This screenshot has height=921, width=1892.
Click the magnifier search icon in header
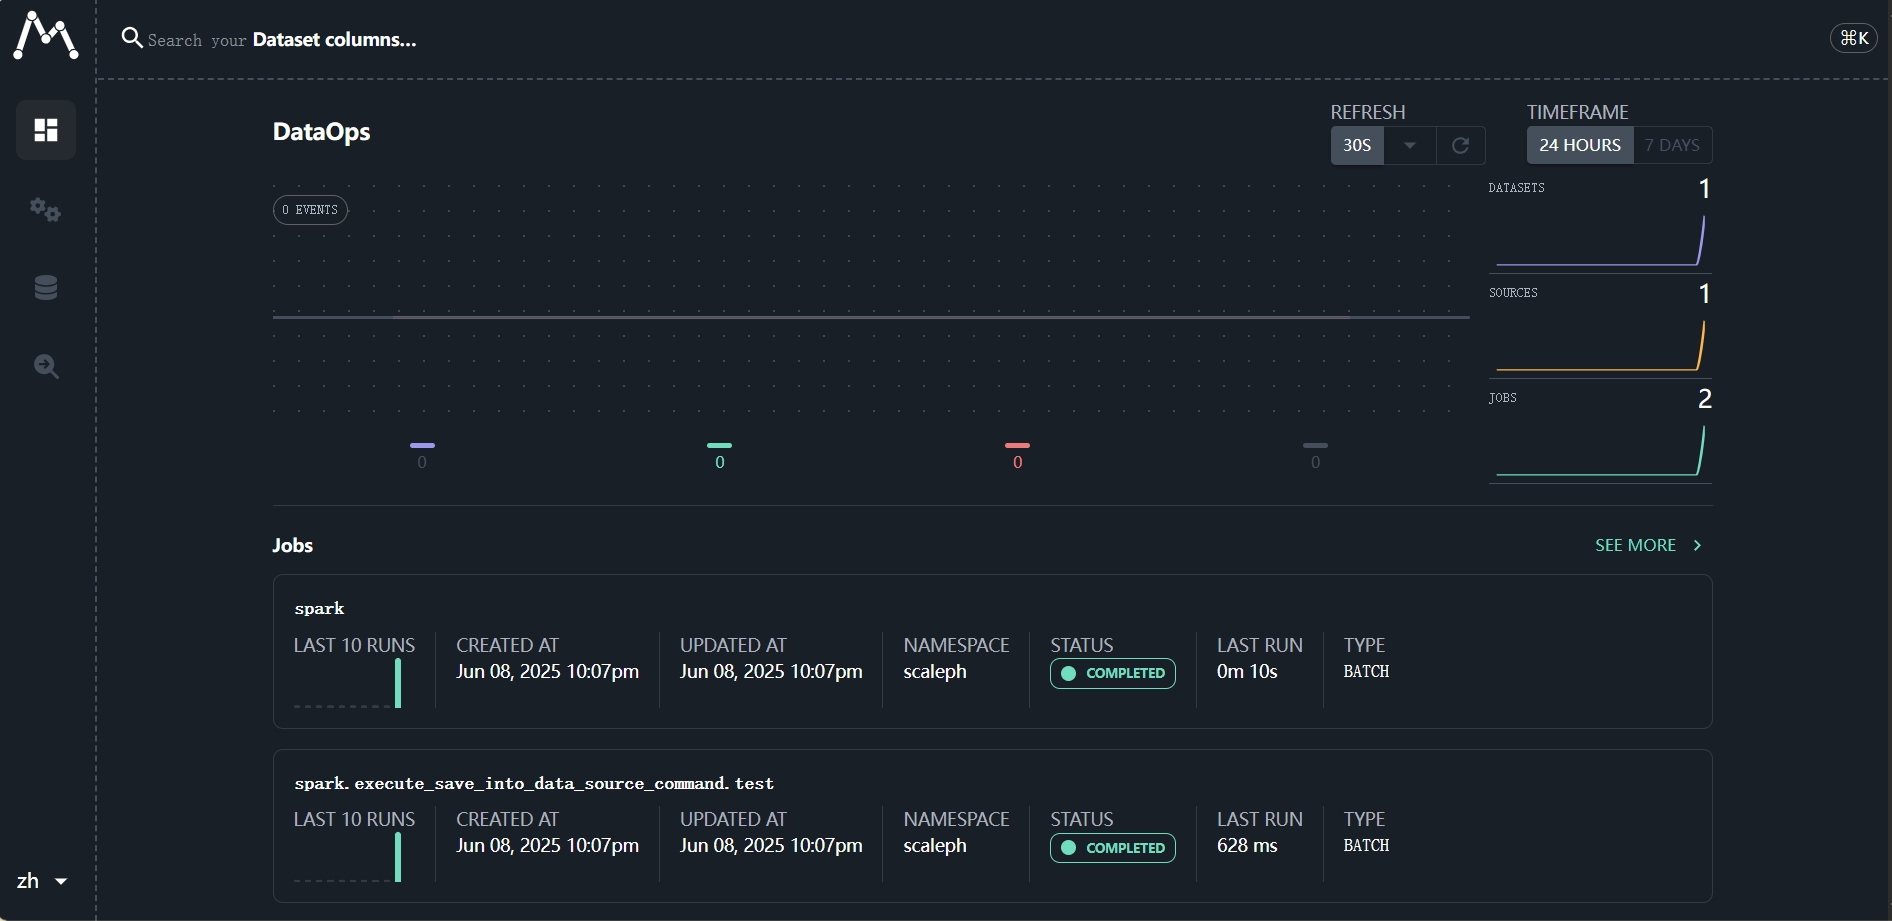[131, 38]
